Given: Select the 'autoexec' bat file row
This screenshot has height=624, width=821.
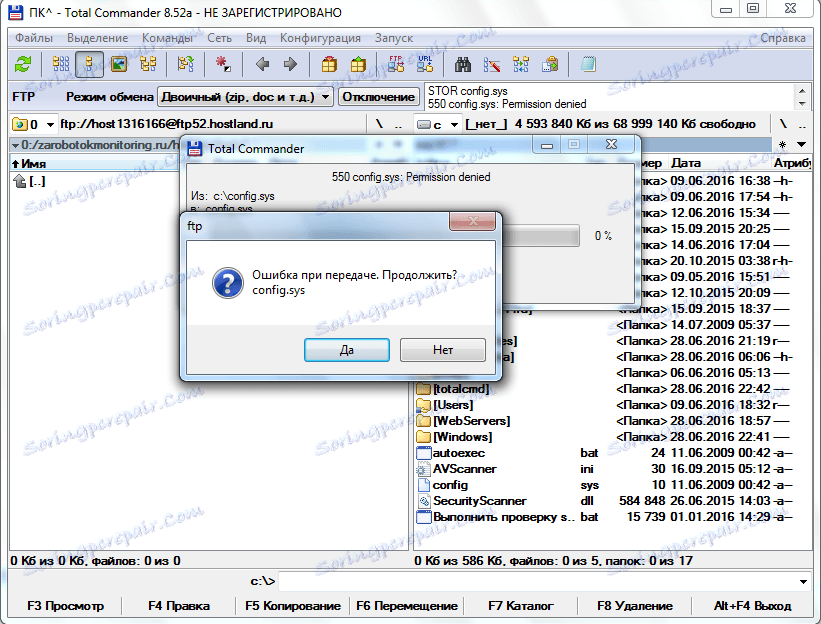Looking at the screenshot, I should point(613,453).
